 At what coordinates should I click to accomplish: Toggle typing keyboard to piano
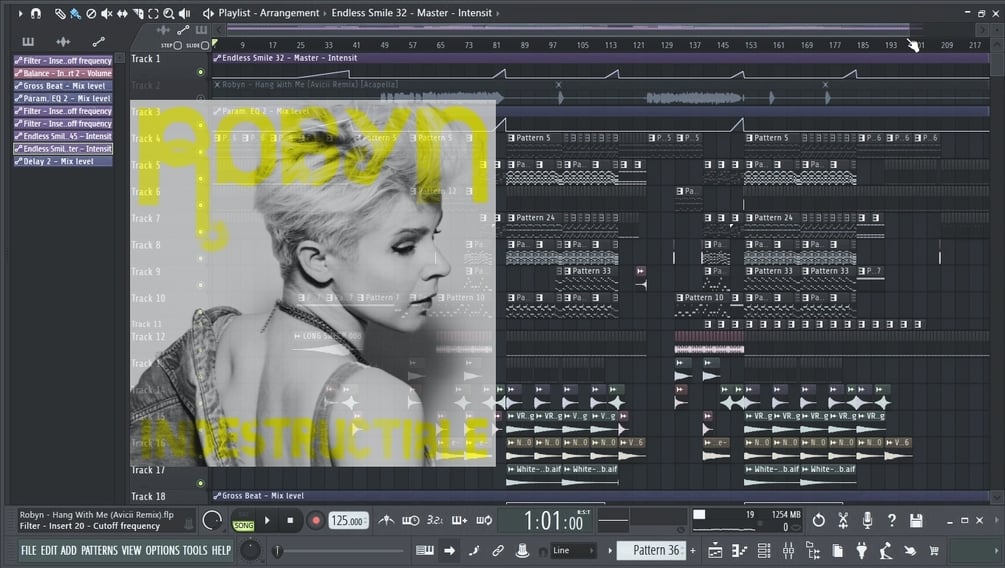click(425, 550)
